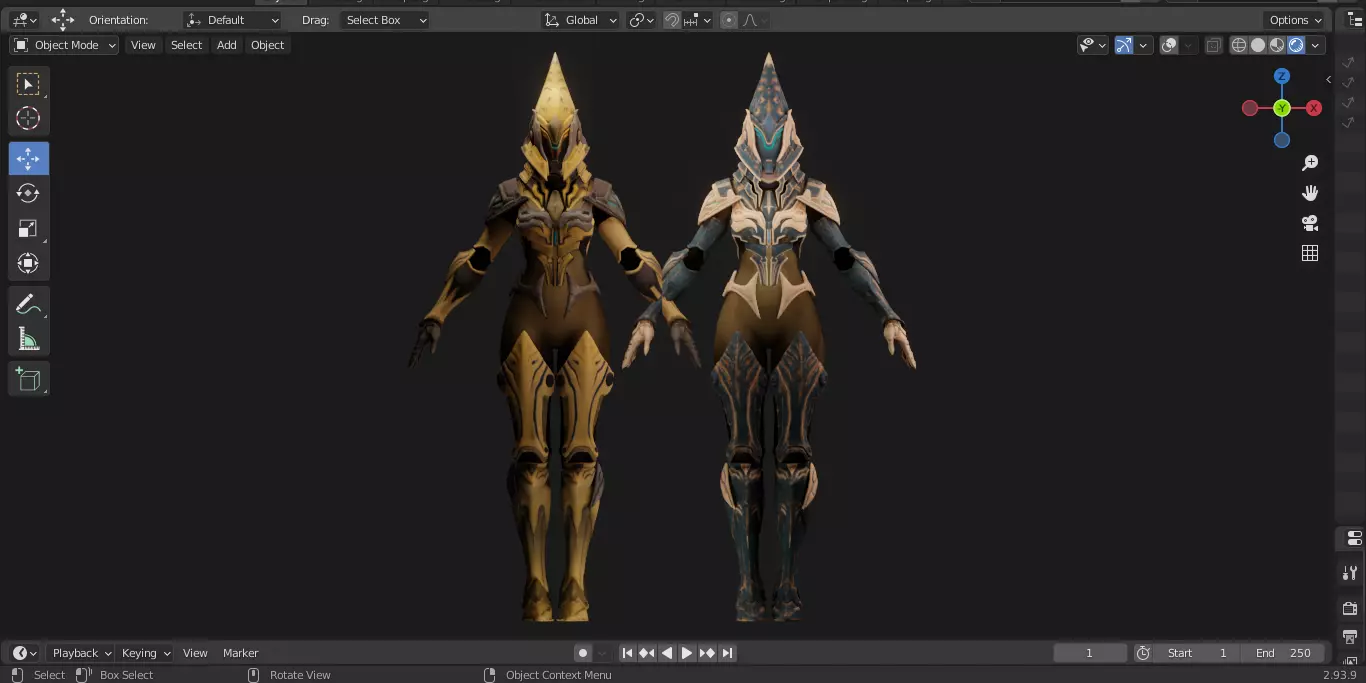Select the Measure ruler tool

[x=28, y=339]
